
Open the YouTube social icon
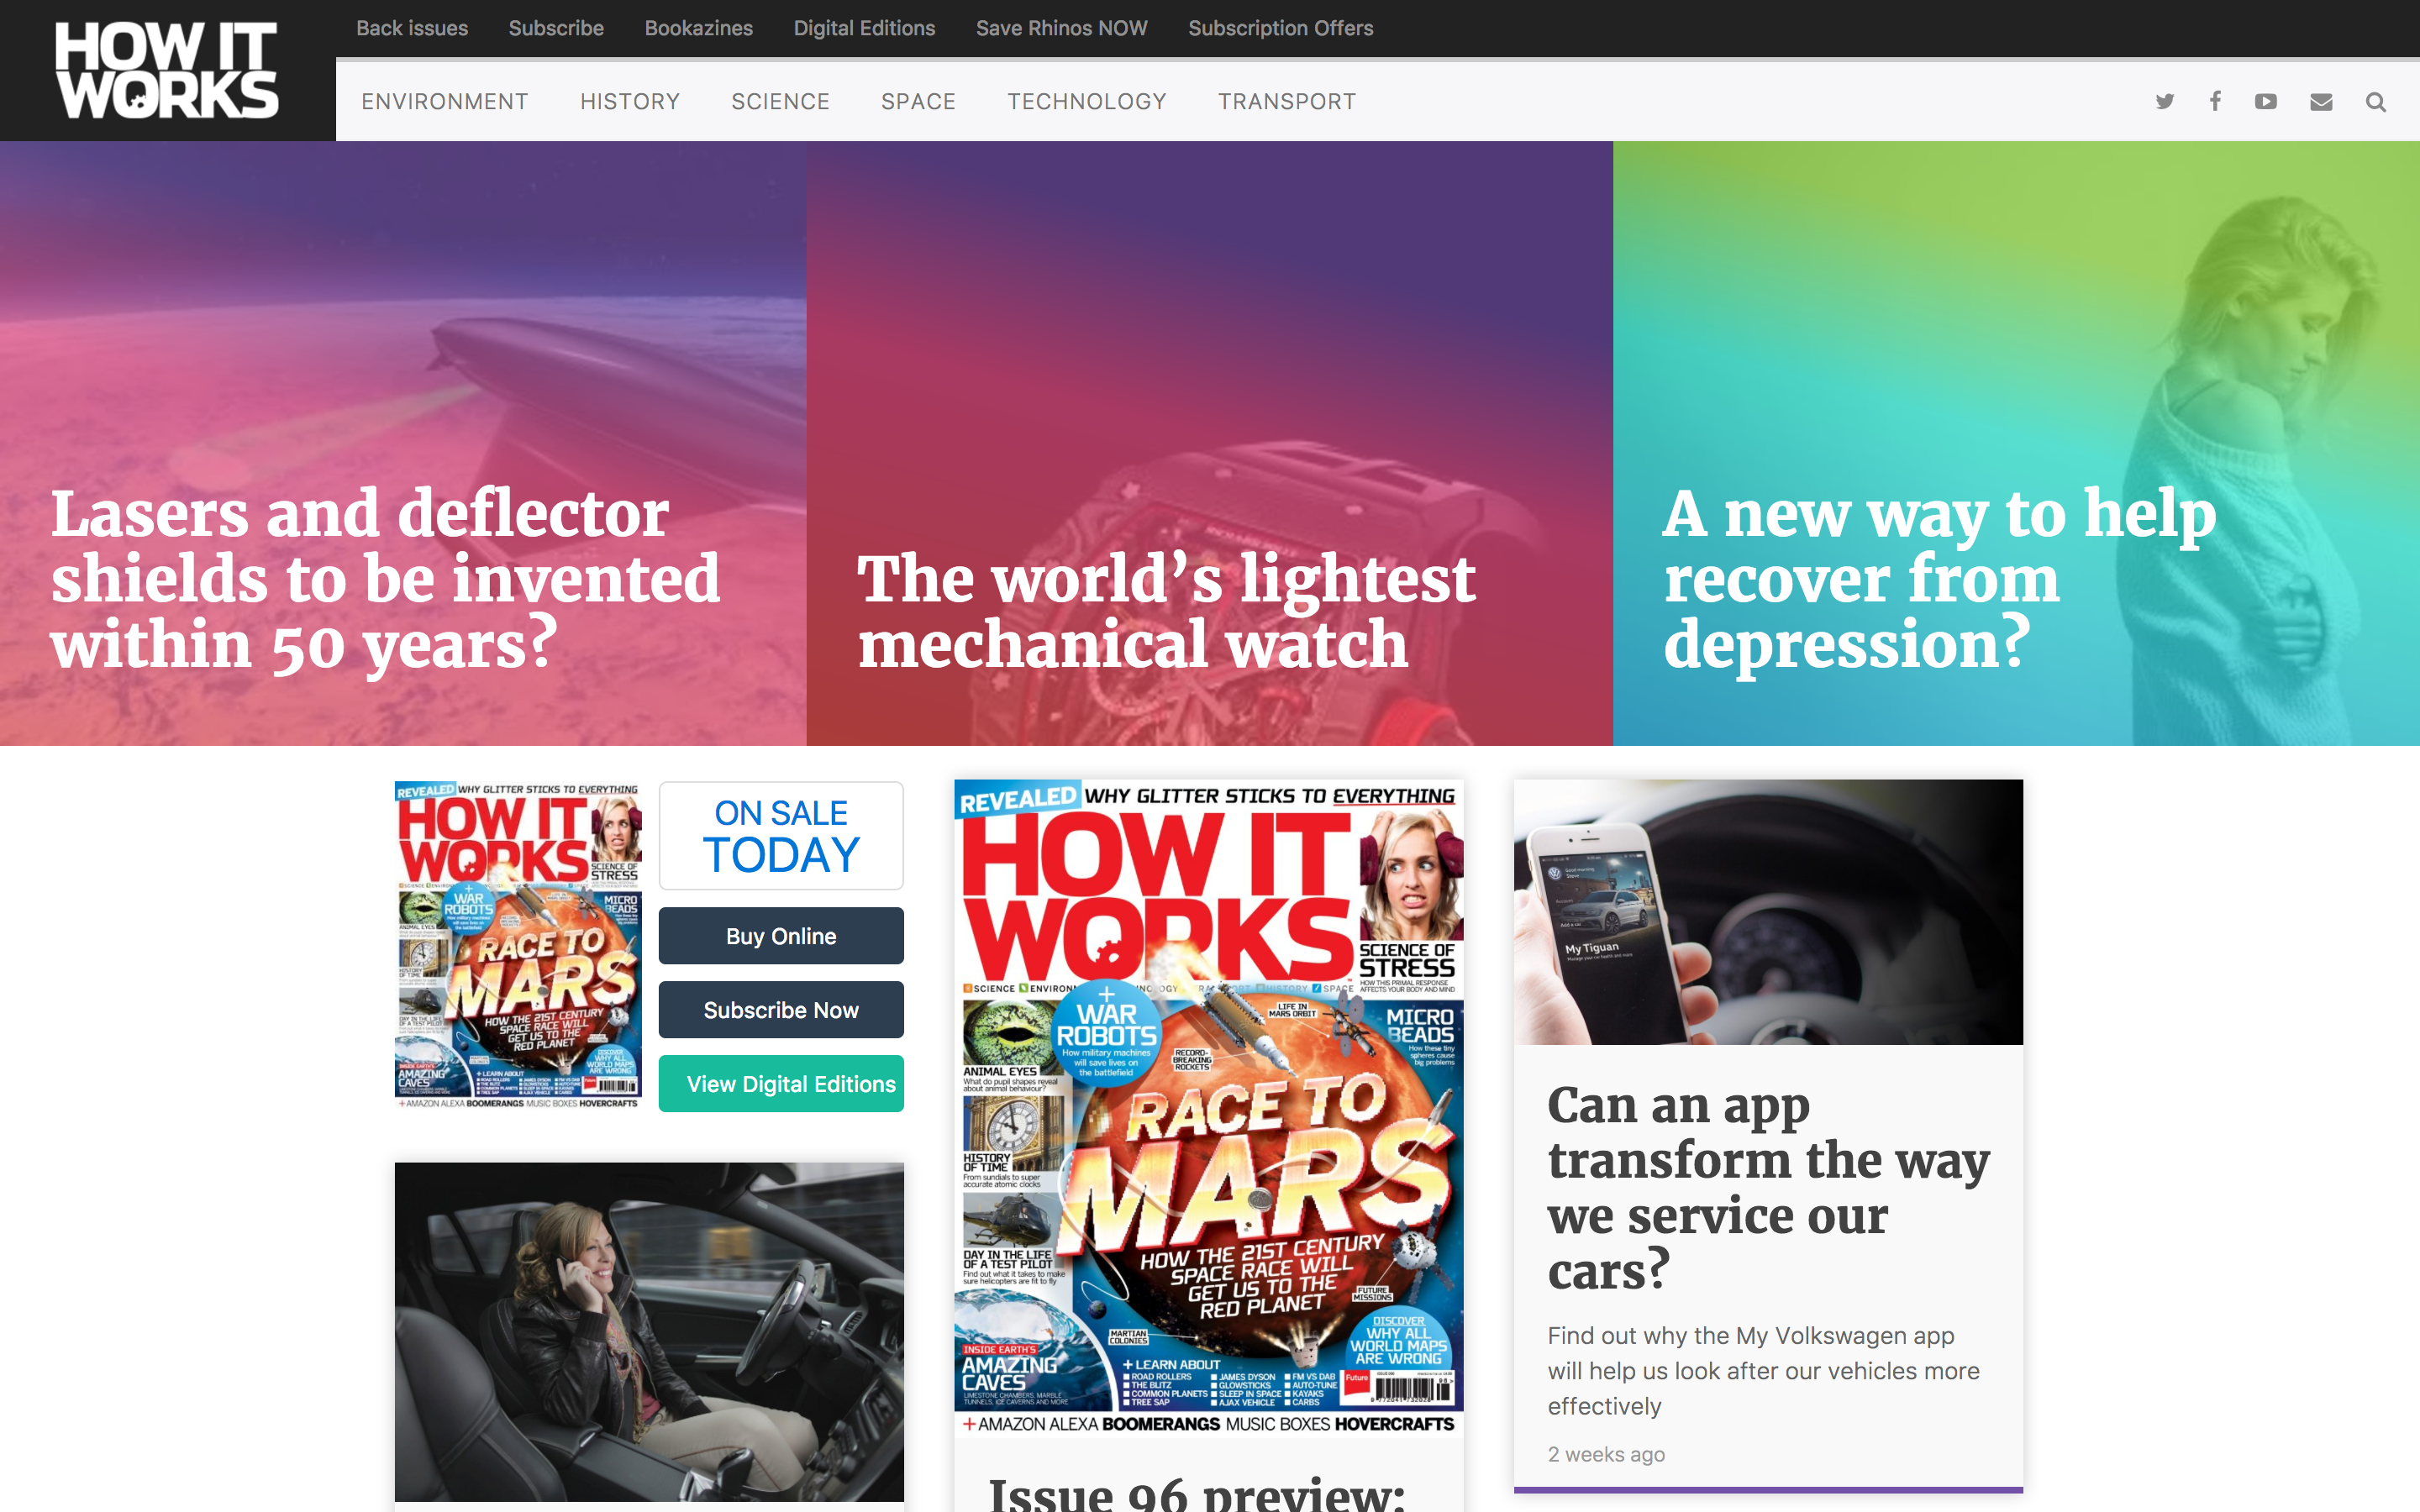2266,101
